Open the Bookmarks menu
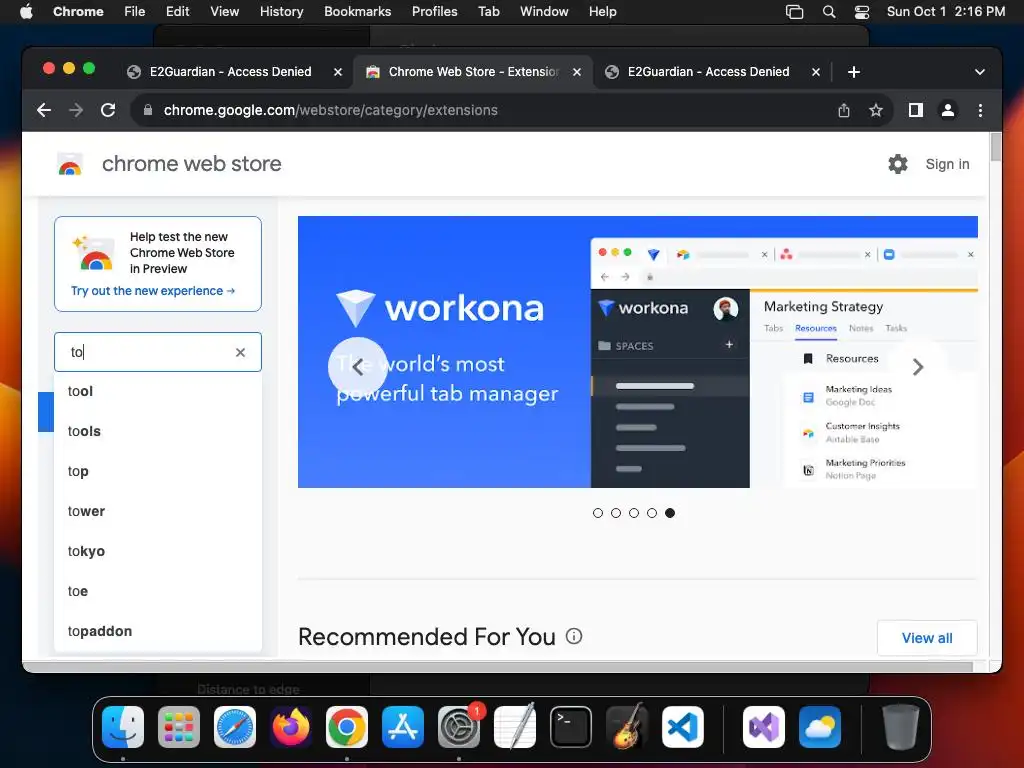Screen dimensions: 1024x768 (357, 12)
